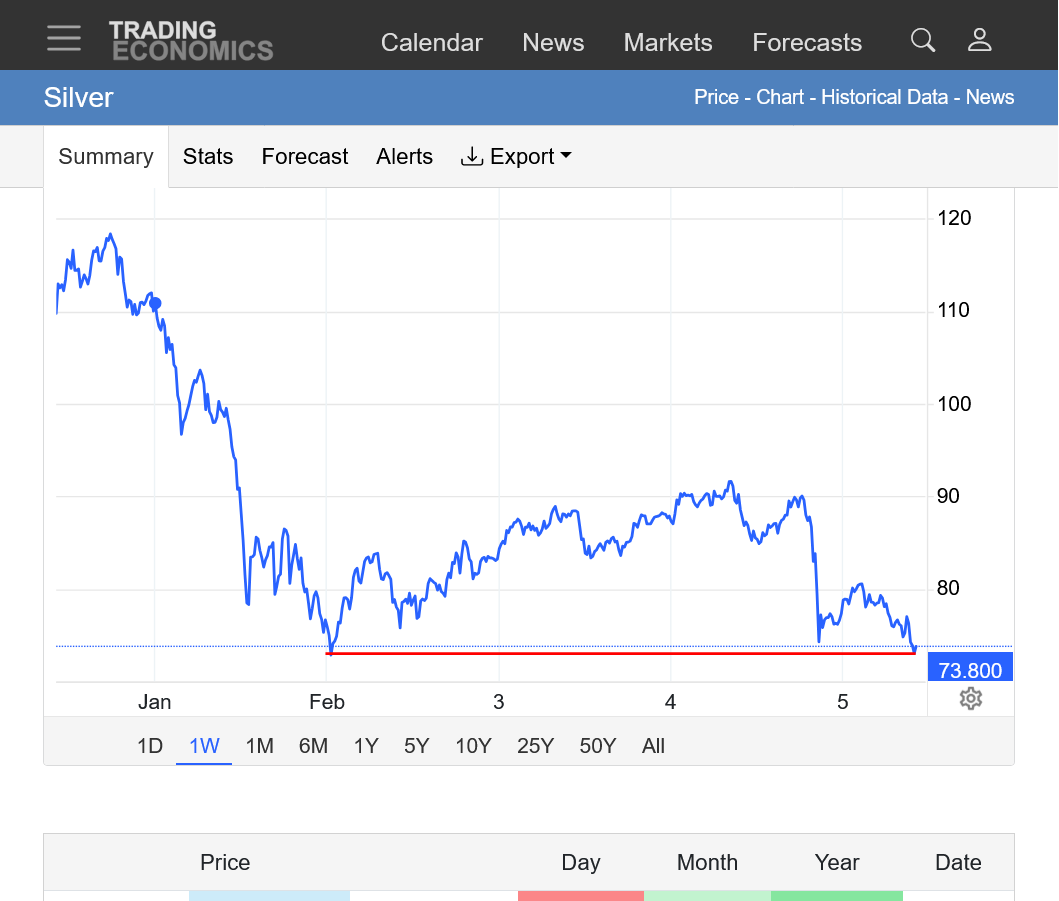Open the Forecast tab

[305, 157]
